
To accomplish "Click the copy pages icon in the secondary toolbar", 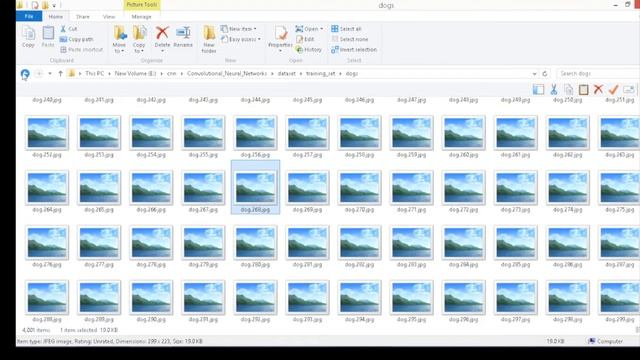I will [x=569, y=89].
